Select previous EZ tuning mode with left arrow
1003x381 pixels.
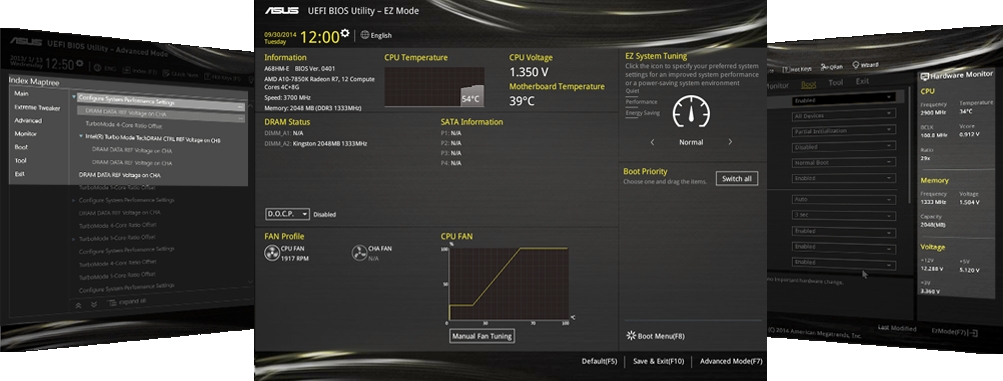pyautogui.click(x=652, y=143)
